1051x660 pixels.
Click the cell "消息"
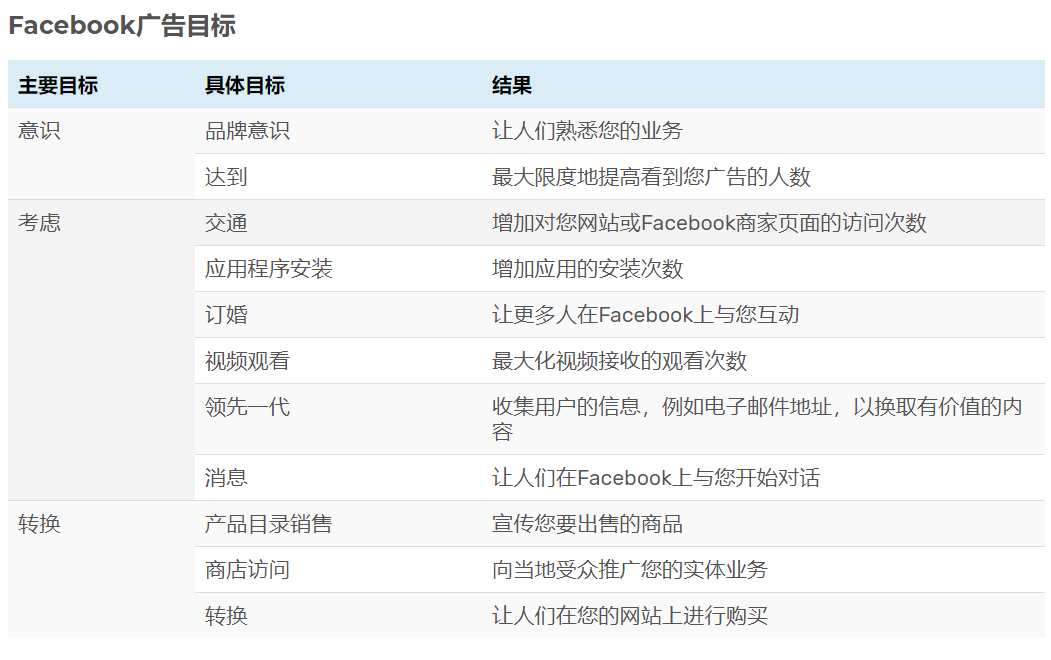point(226,478)
